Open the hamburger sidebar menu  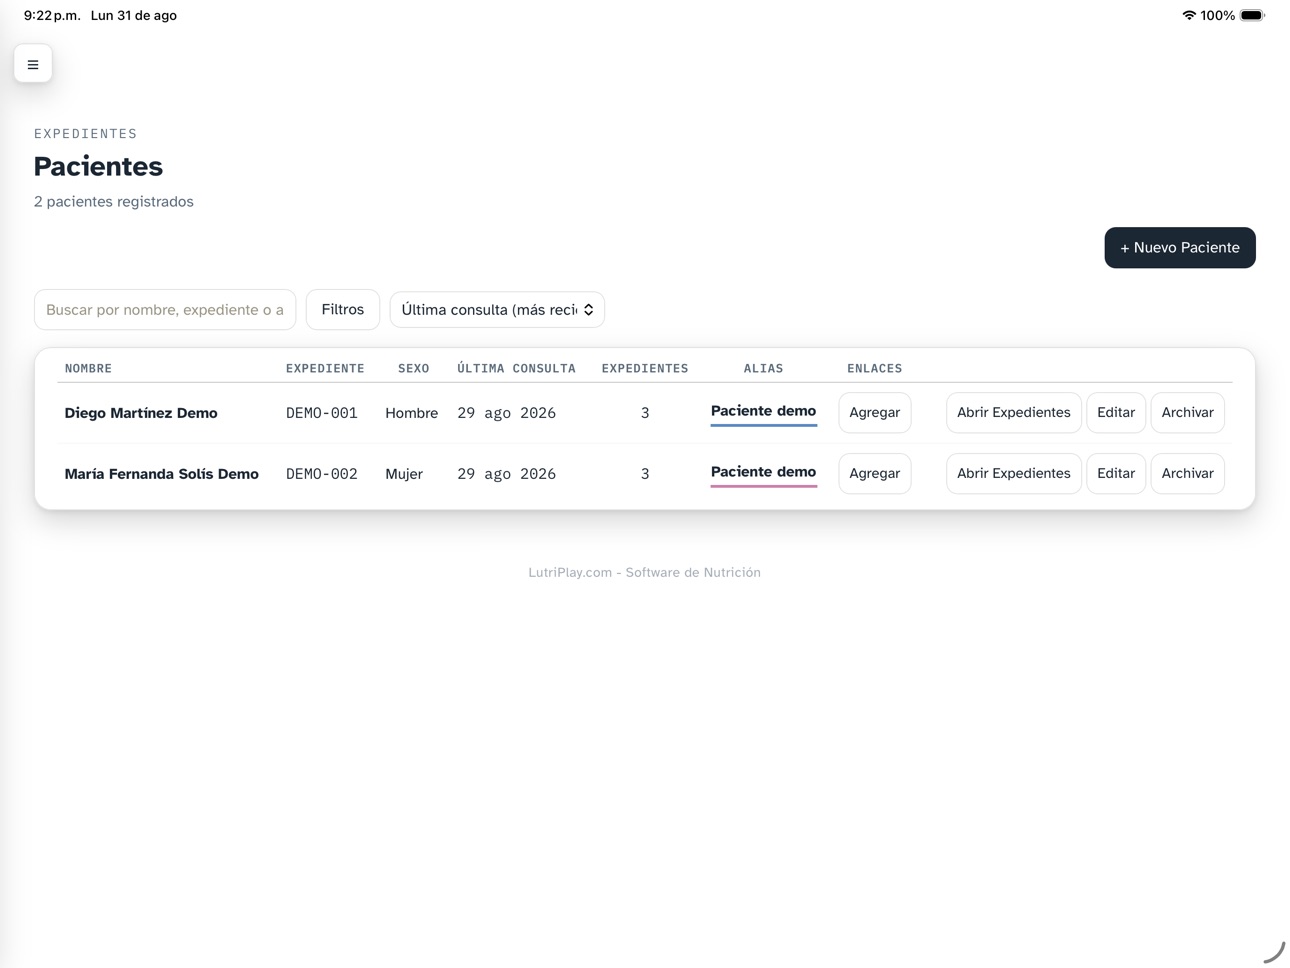pos(33,64)
